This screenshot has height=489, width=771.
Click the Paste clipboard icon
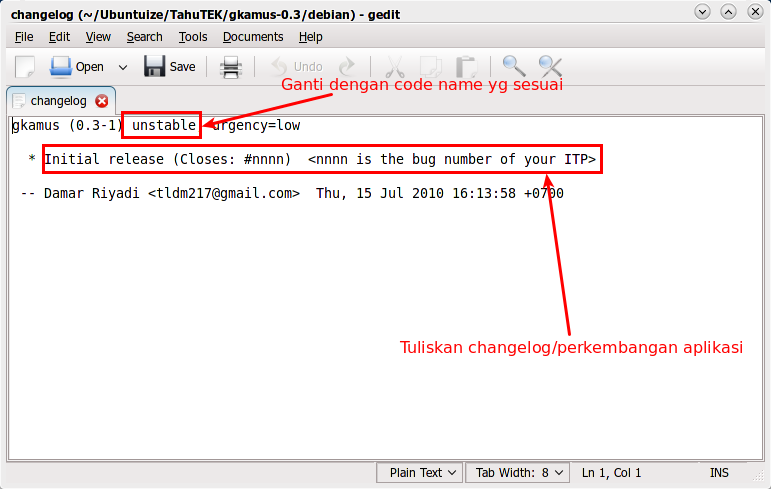[x=466, y=67]
